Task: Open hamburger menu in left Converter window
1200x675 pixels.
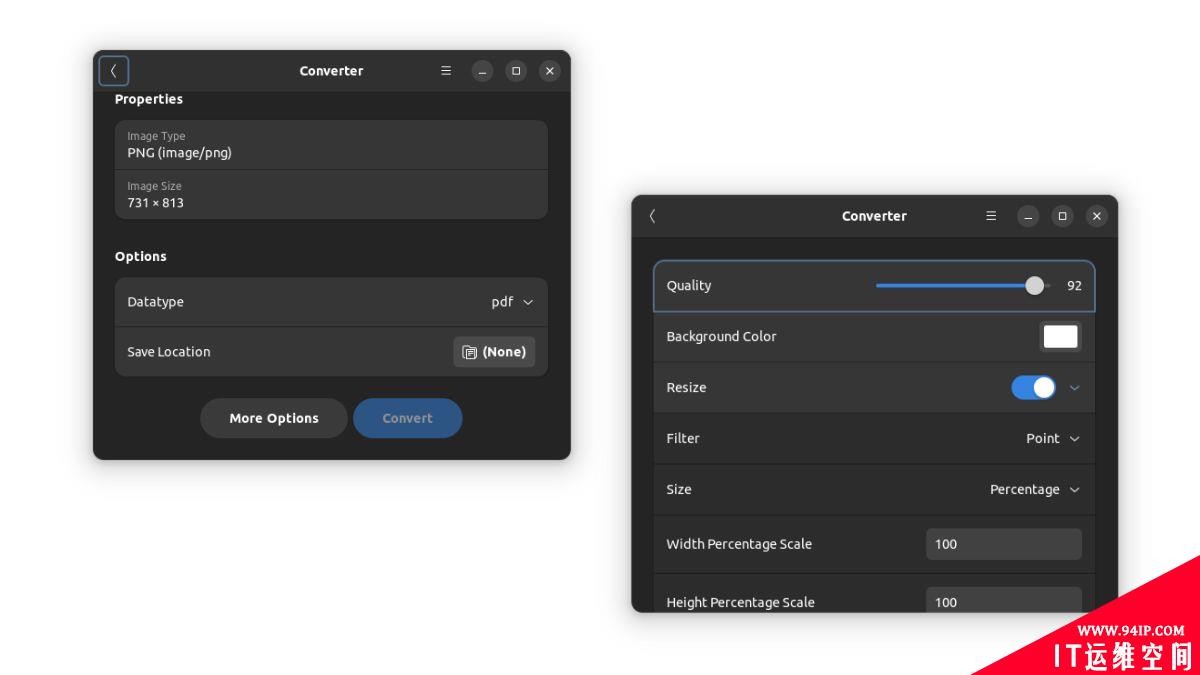Action: 446,71
